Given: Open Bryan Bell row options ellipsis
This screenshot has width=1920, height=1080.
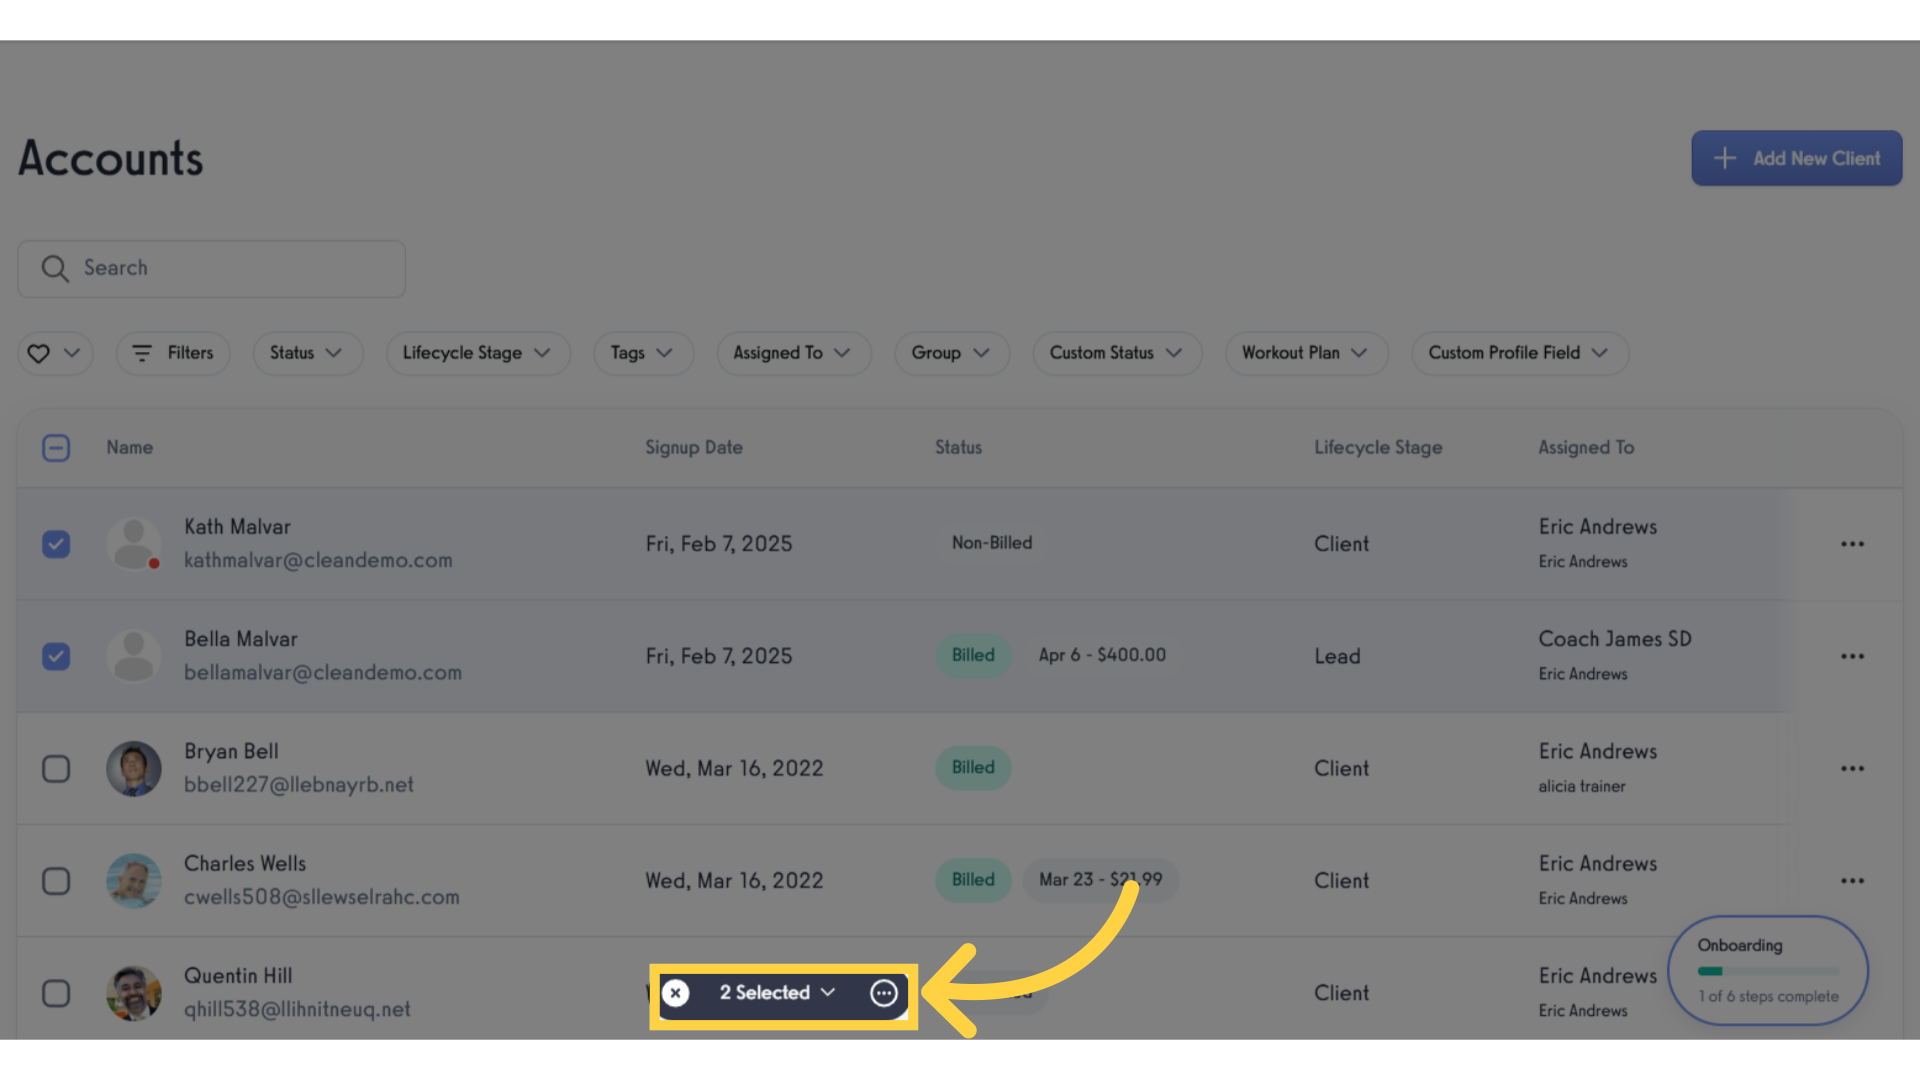Looking at the screenshot, I should (1852, 768).
